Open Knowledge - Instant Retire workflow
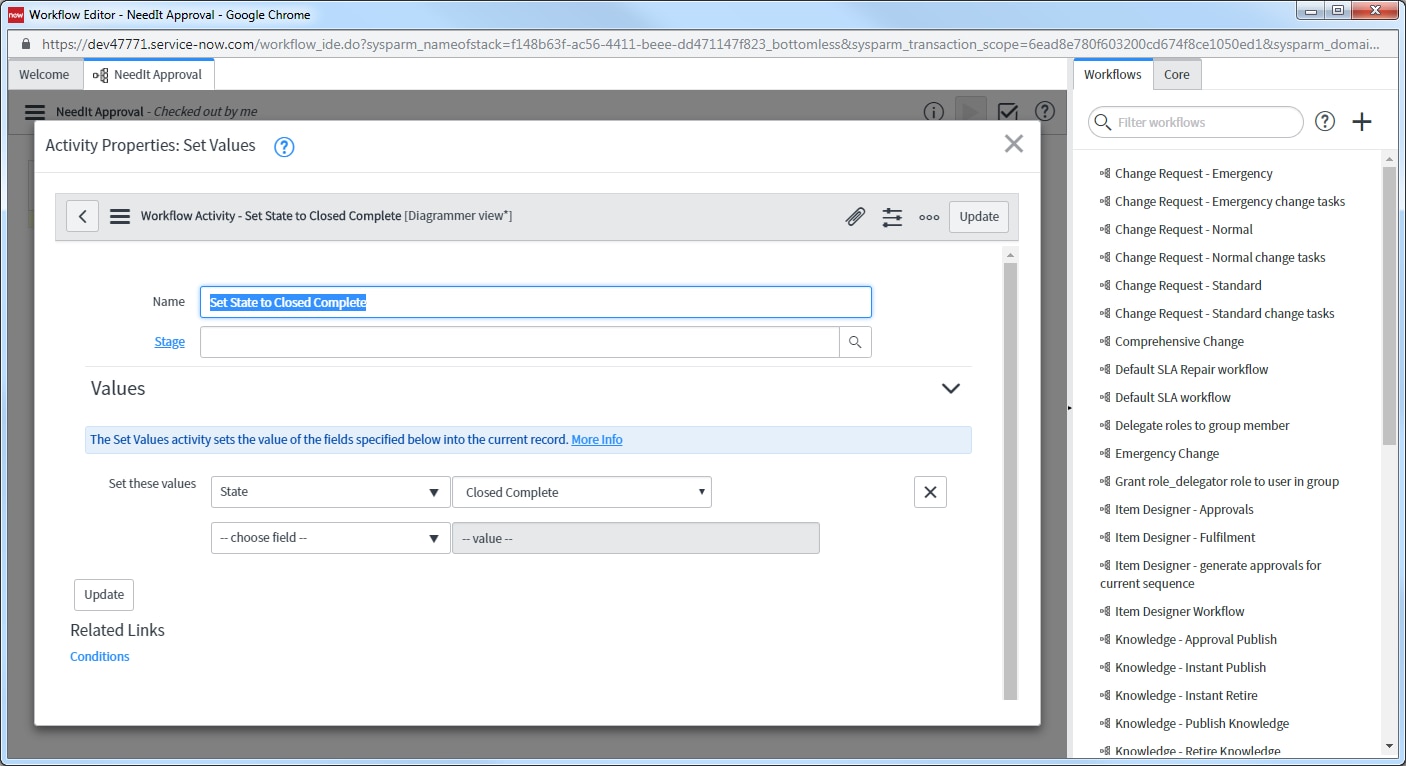This screenshot has width=1406, height=766. [x=1186, y=696]
